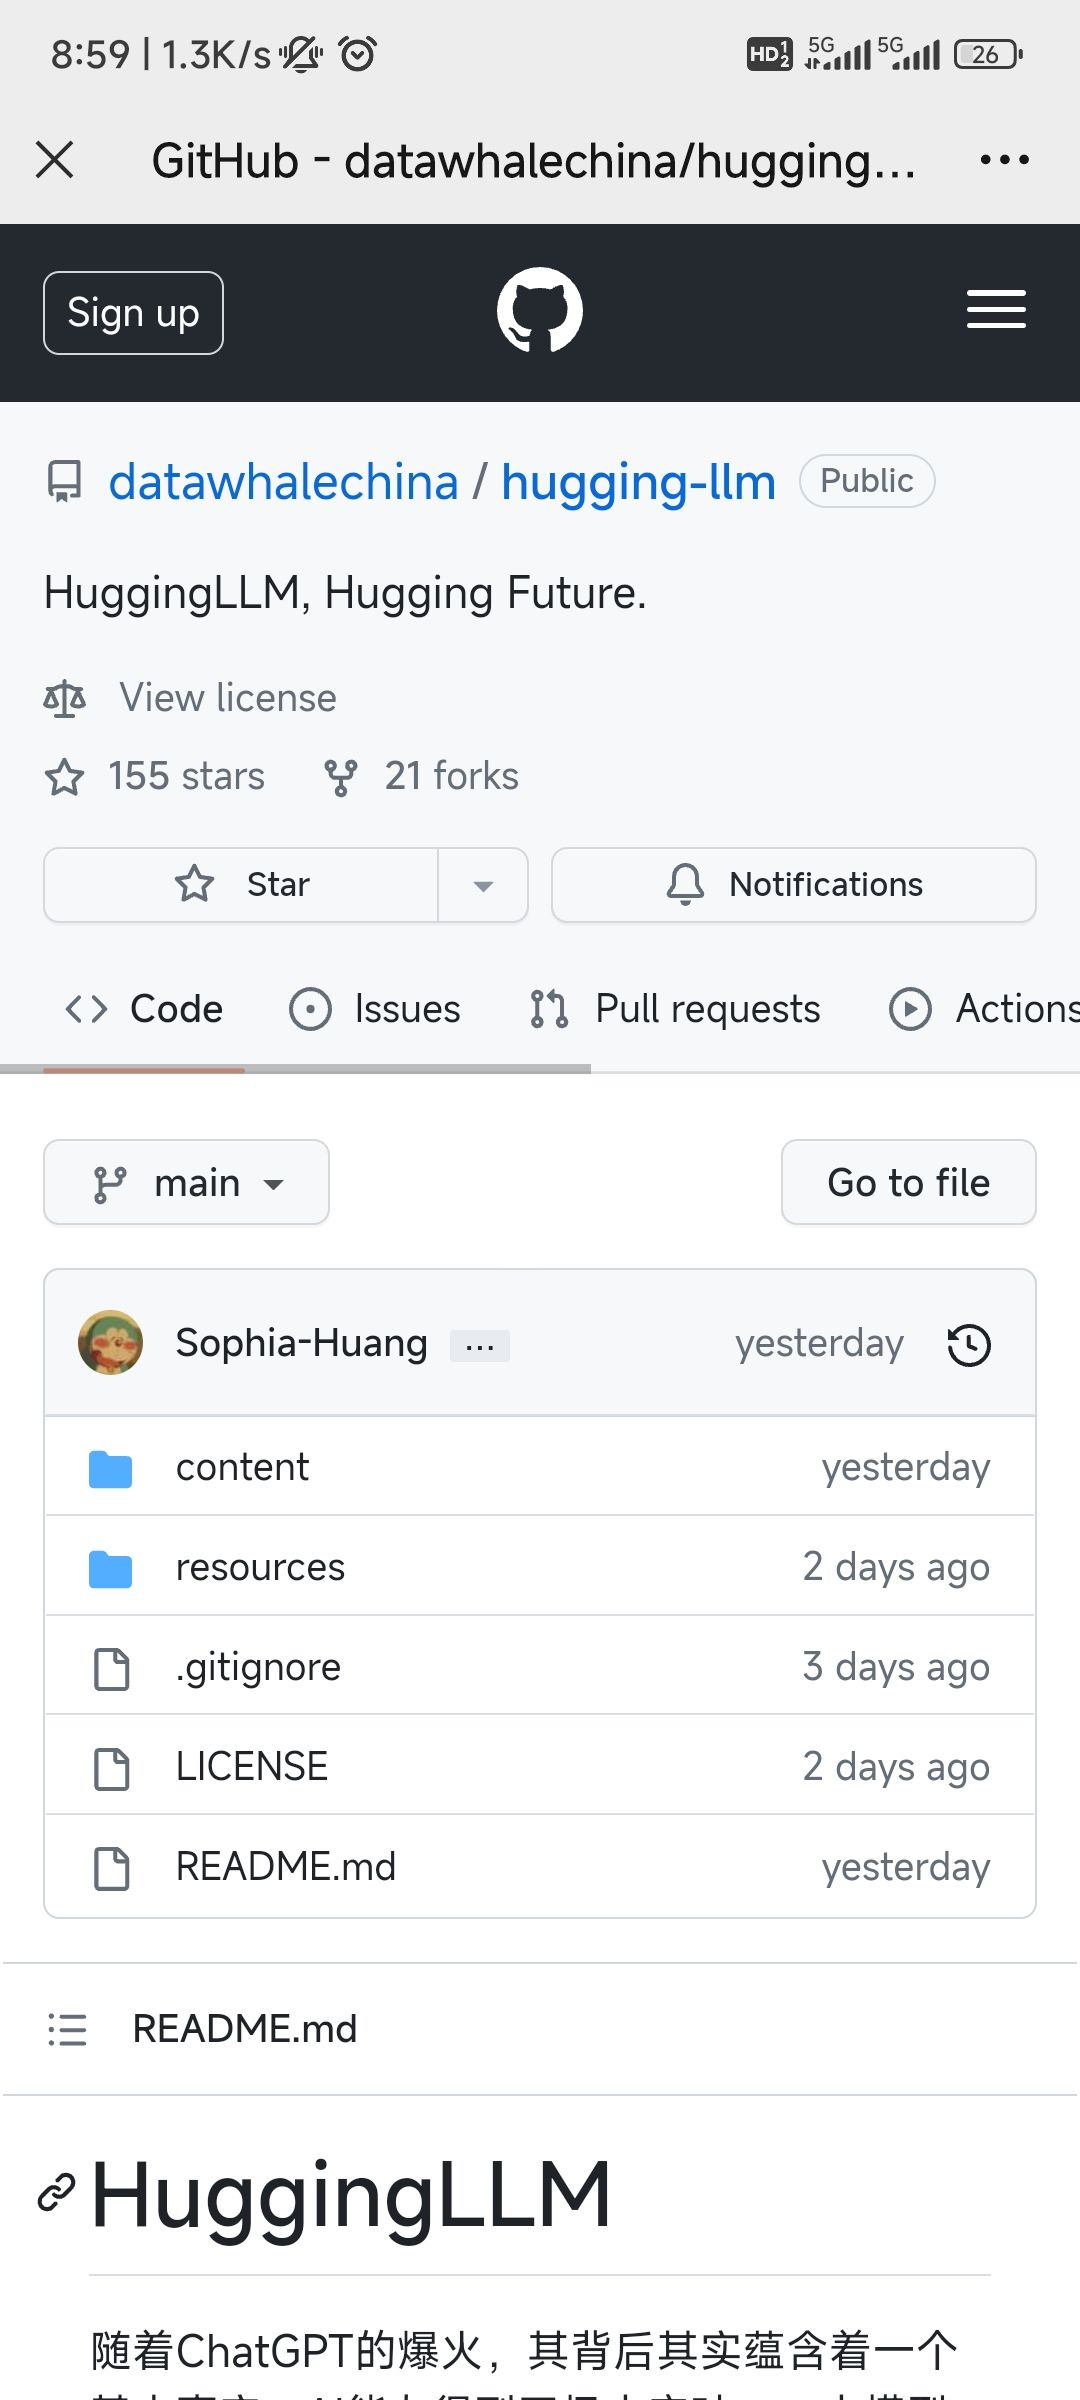Open the View license link
Viewport: 1080px width, 2400px height.
pos(228,698)
